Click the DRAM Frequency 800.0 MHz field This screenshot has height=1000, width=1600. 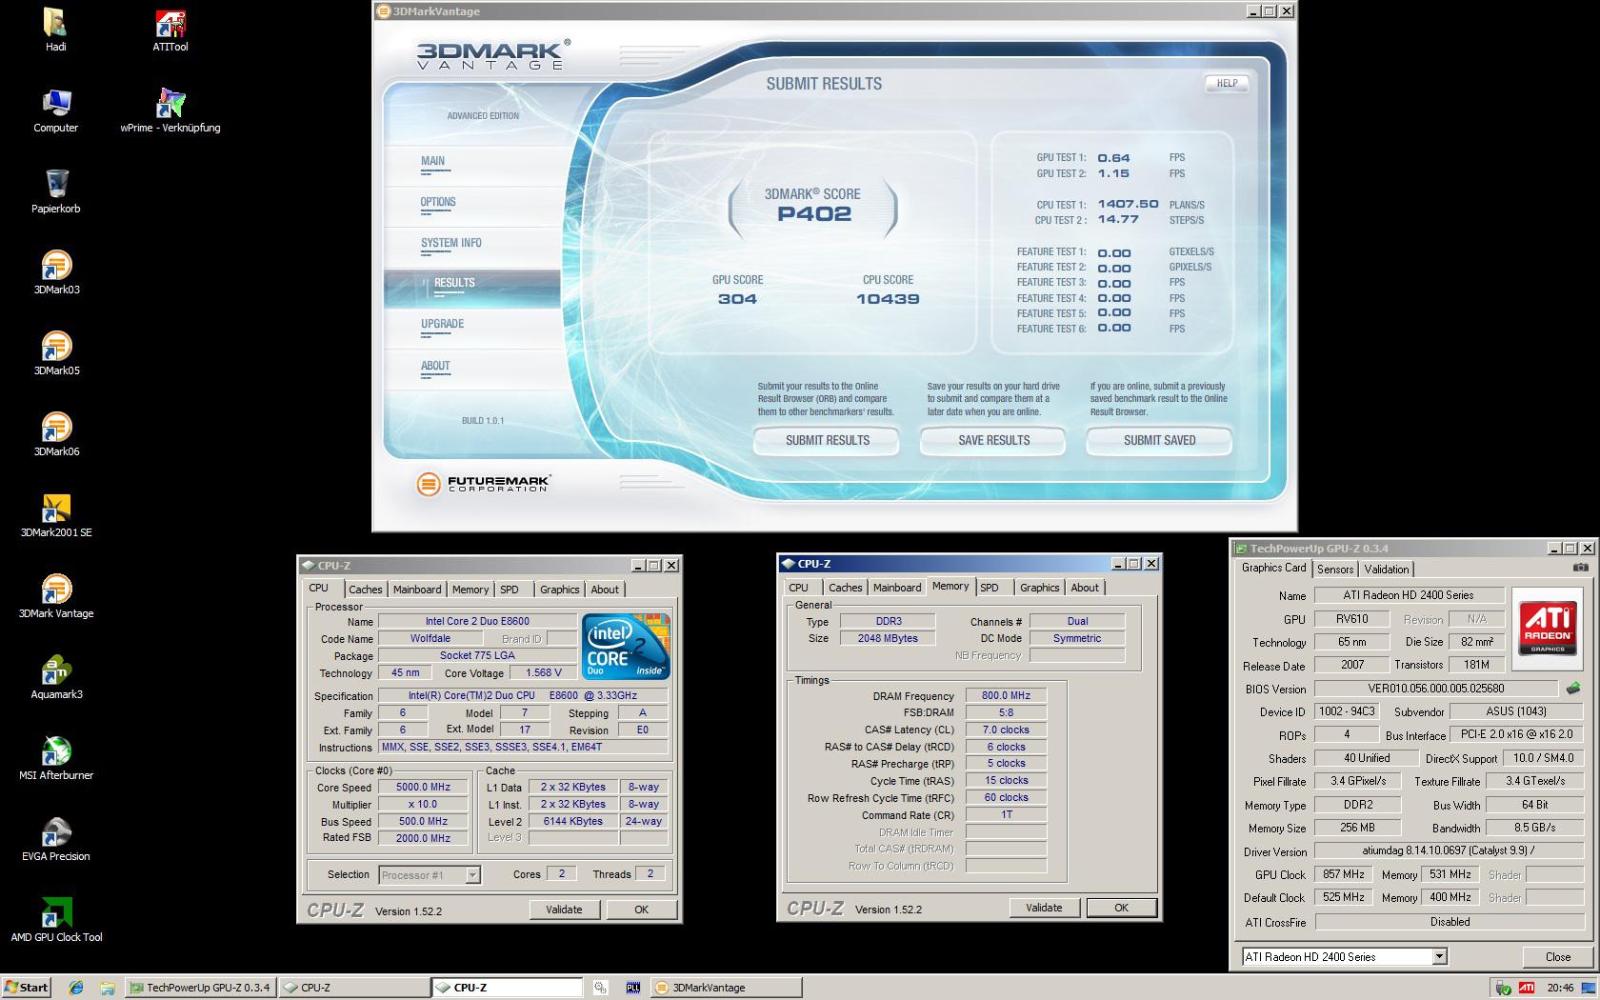coord(1005,696)
